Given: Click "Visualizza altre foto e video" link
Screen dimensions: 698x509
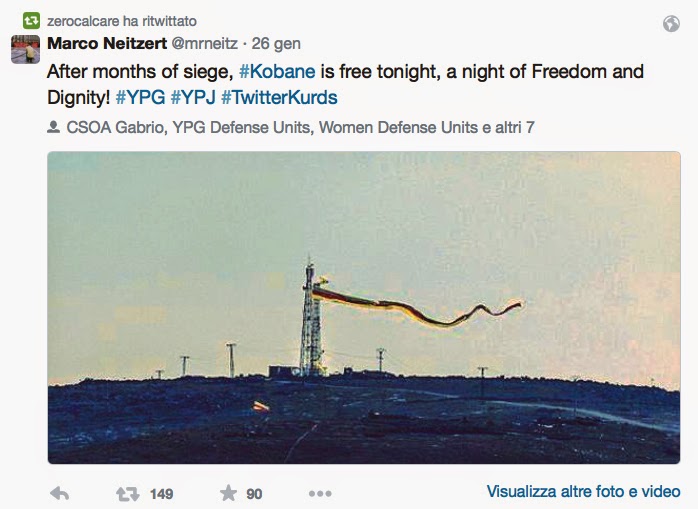Looking at the screenshot, I should point(584,492).
